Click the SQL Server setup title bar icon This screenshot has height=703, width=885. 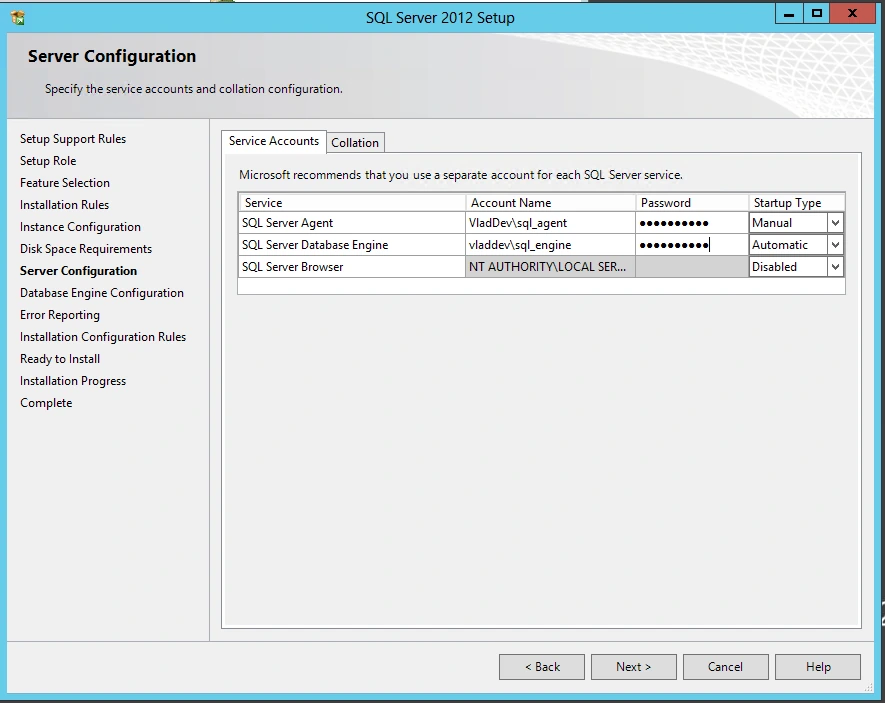[17, 18]
